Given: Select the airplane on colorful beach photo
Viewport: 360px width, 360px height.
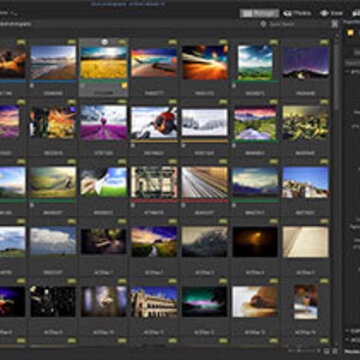Looking at the screenshot, I should pyautogui.click(x=154, y=63).
